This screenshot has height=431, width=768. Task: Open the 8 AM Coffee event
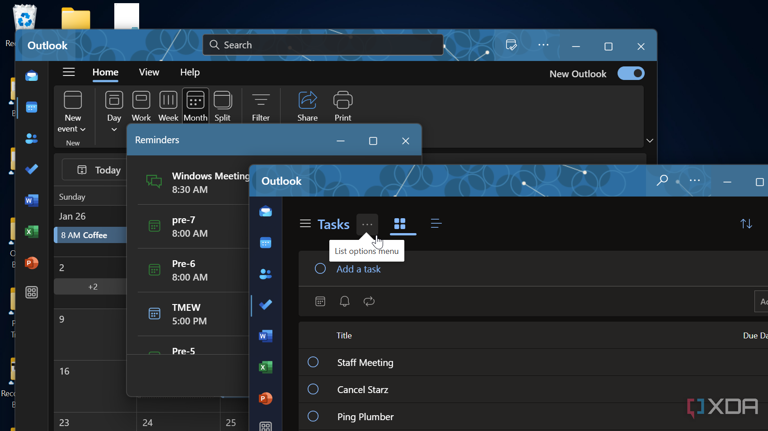pos(91,235)
